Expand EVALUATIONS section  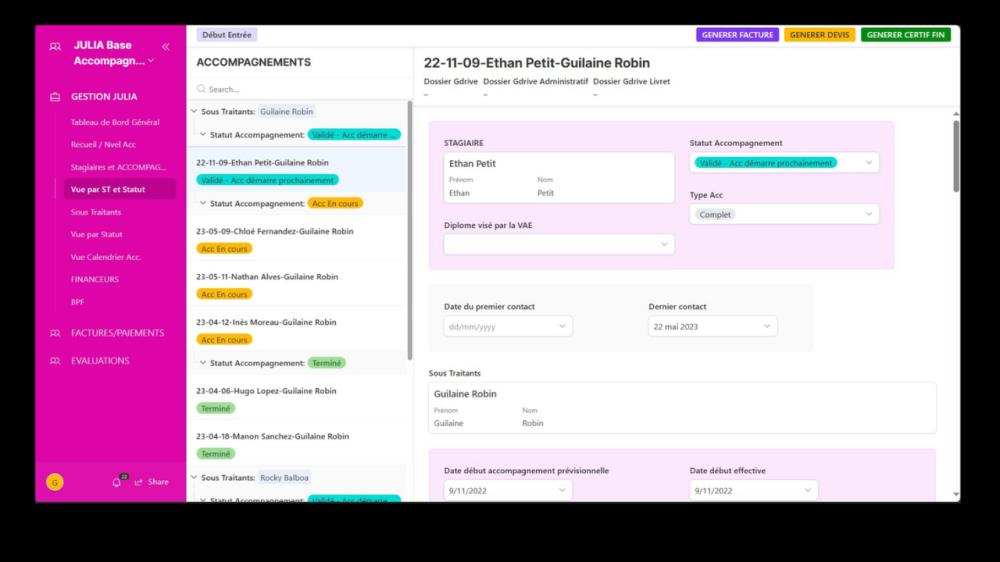click(100, 361)
